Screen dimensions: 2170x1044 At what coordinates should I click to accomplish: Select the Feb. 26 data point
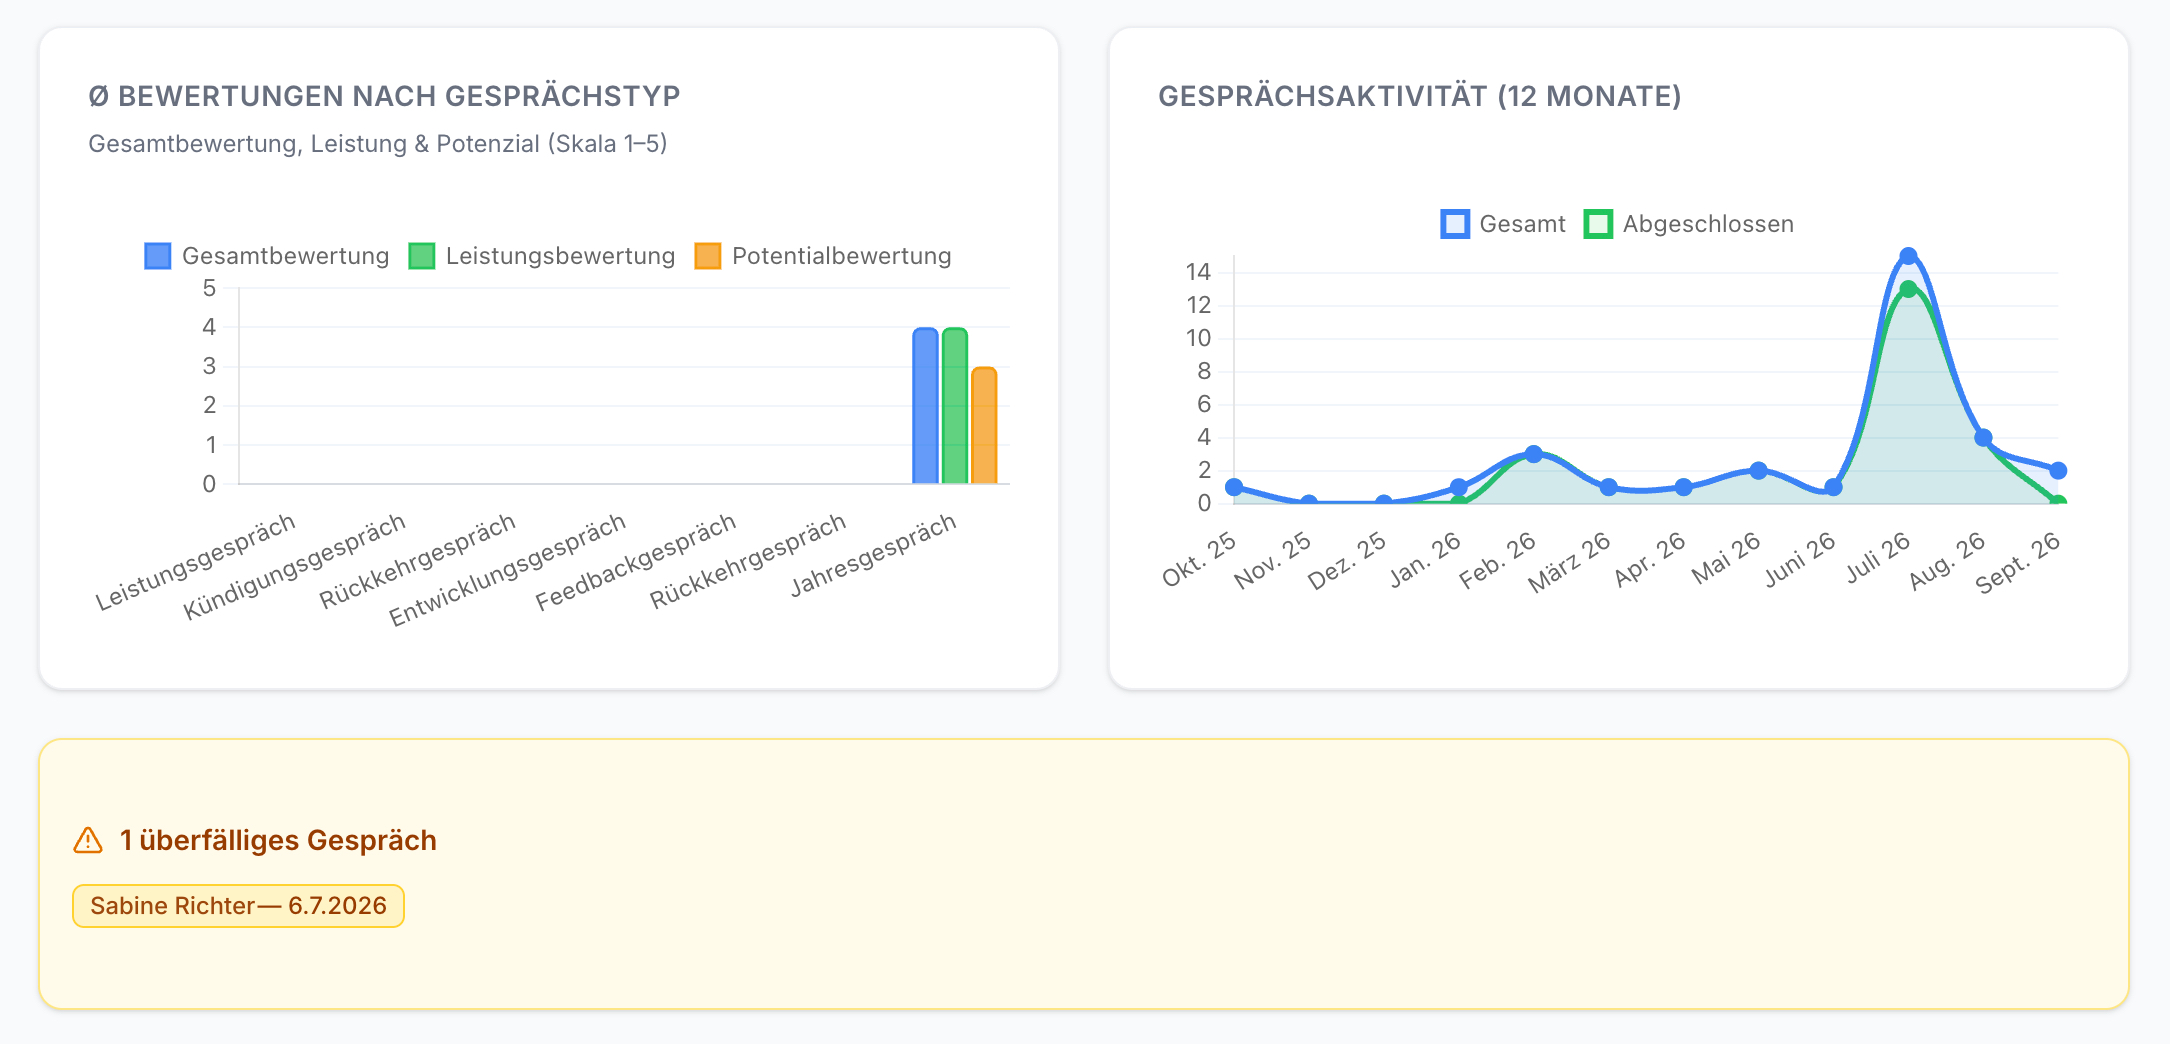[1533, 454]
